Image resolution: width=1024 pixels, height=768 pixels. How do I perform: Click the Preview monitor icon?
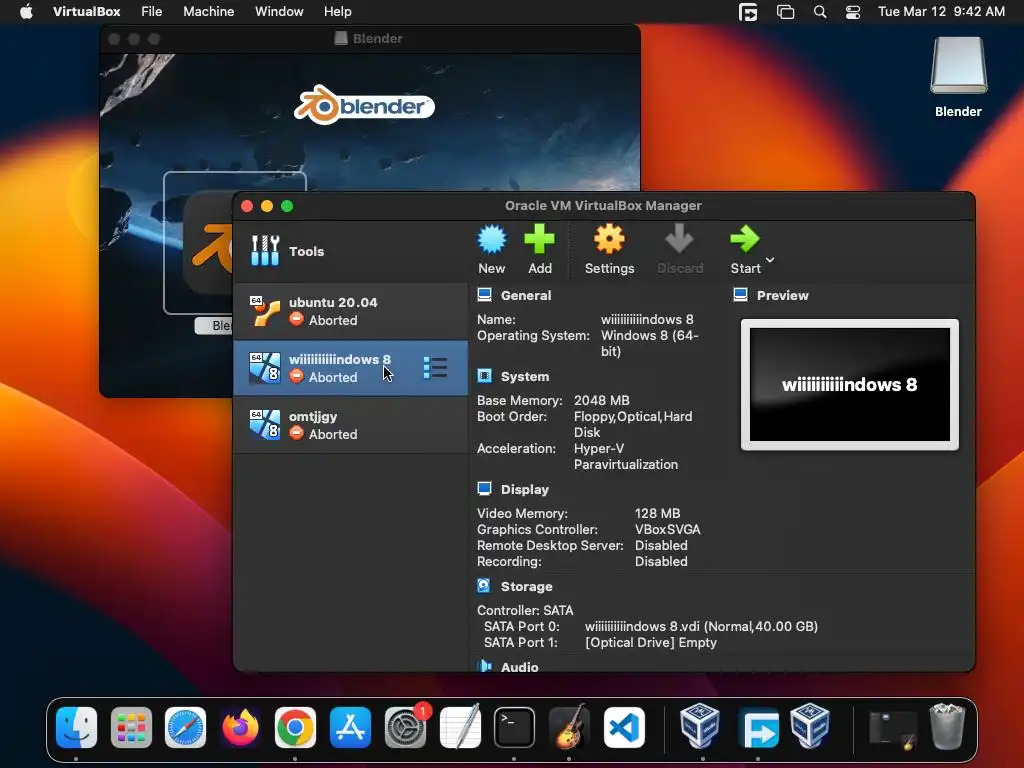tap(741, 295)
